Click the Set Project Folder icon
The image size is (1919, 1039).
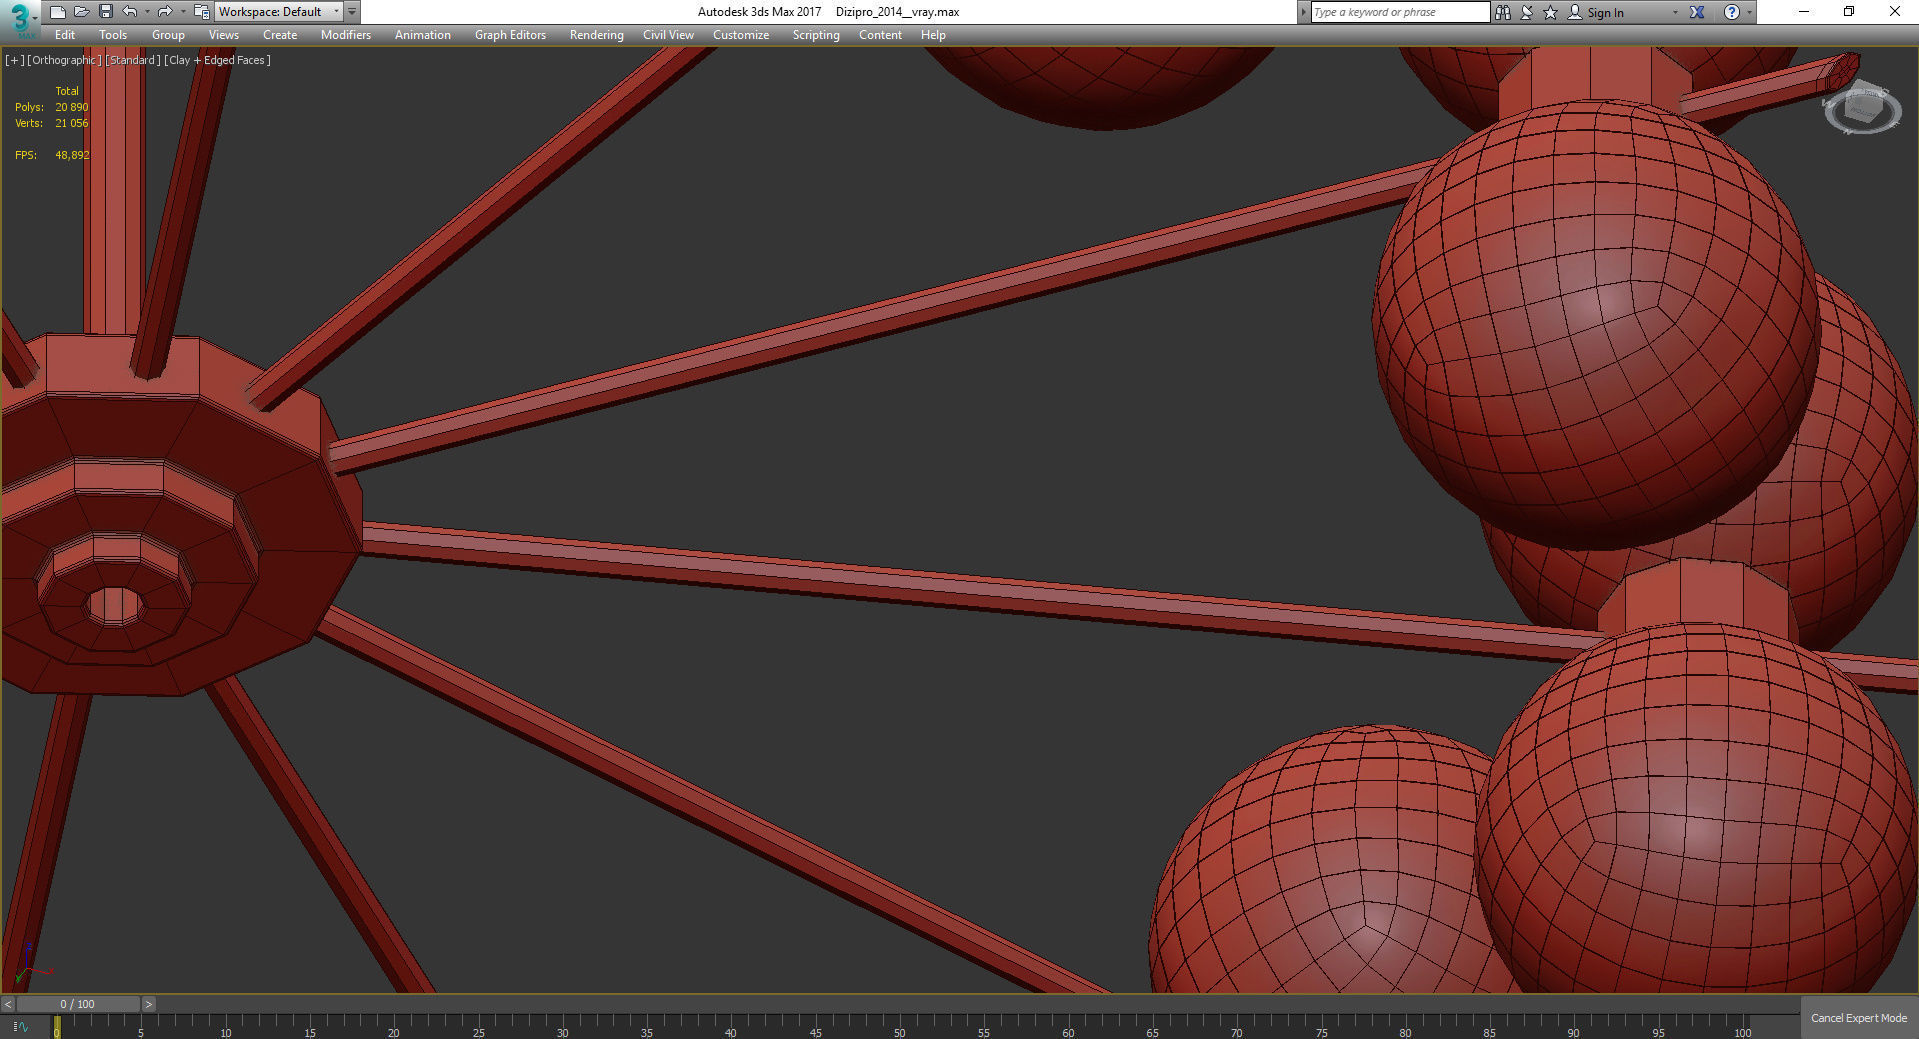[201, 12]
